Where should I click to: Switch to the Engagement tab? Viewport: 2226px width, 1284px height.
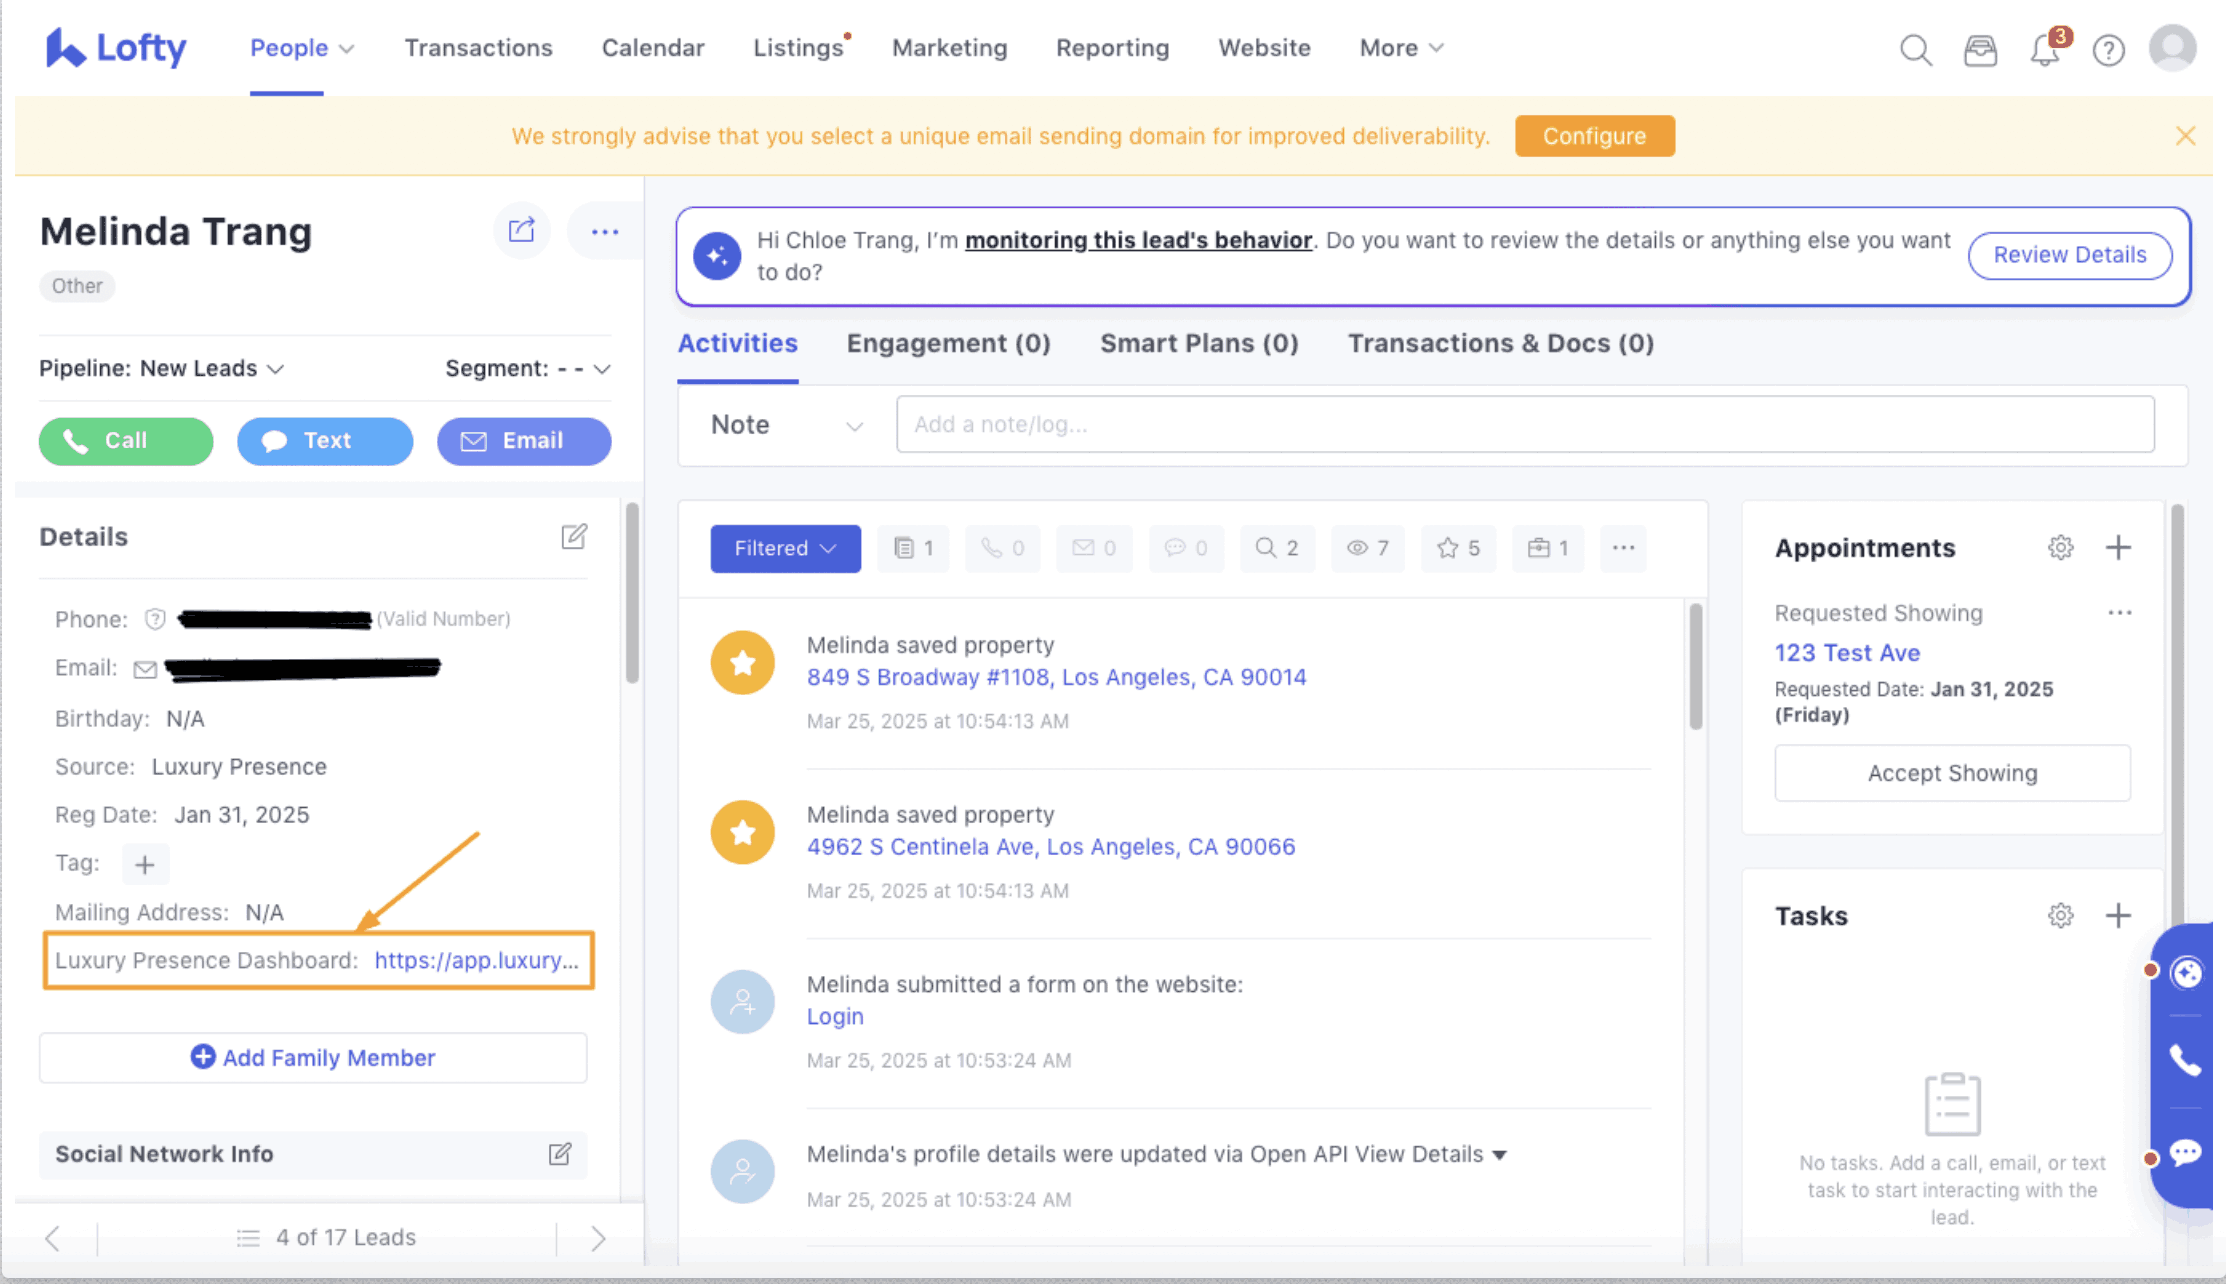[x=948, y=344]
